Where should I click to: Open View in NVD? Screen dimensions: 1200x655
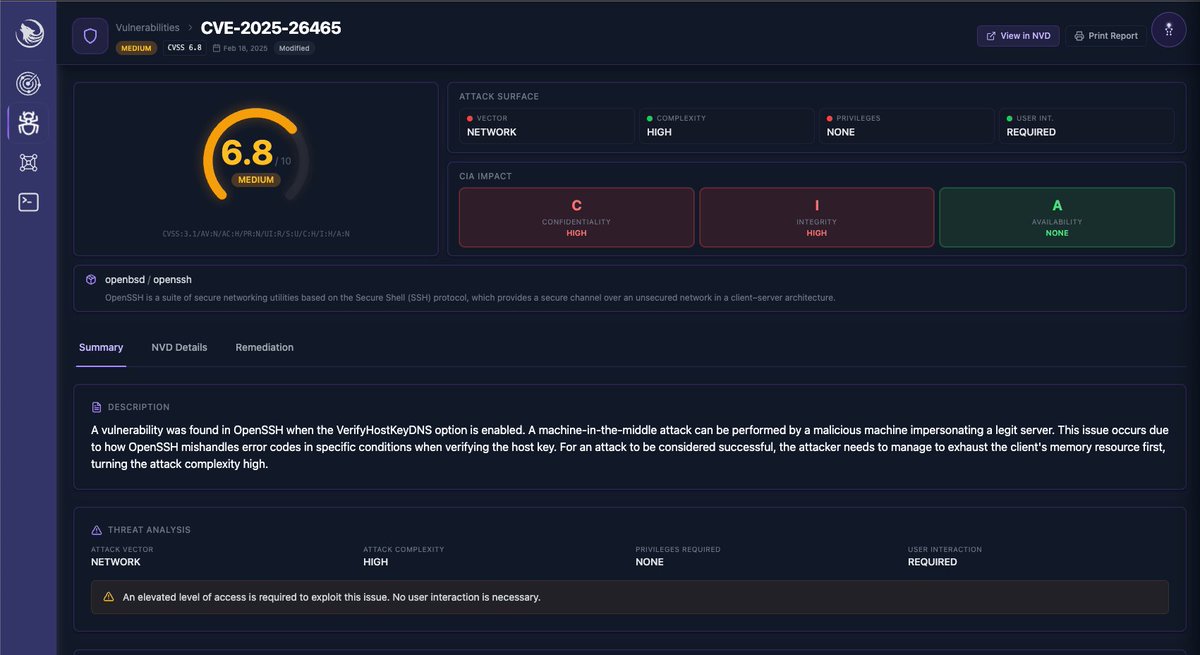[1018, 35]
